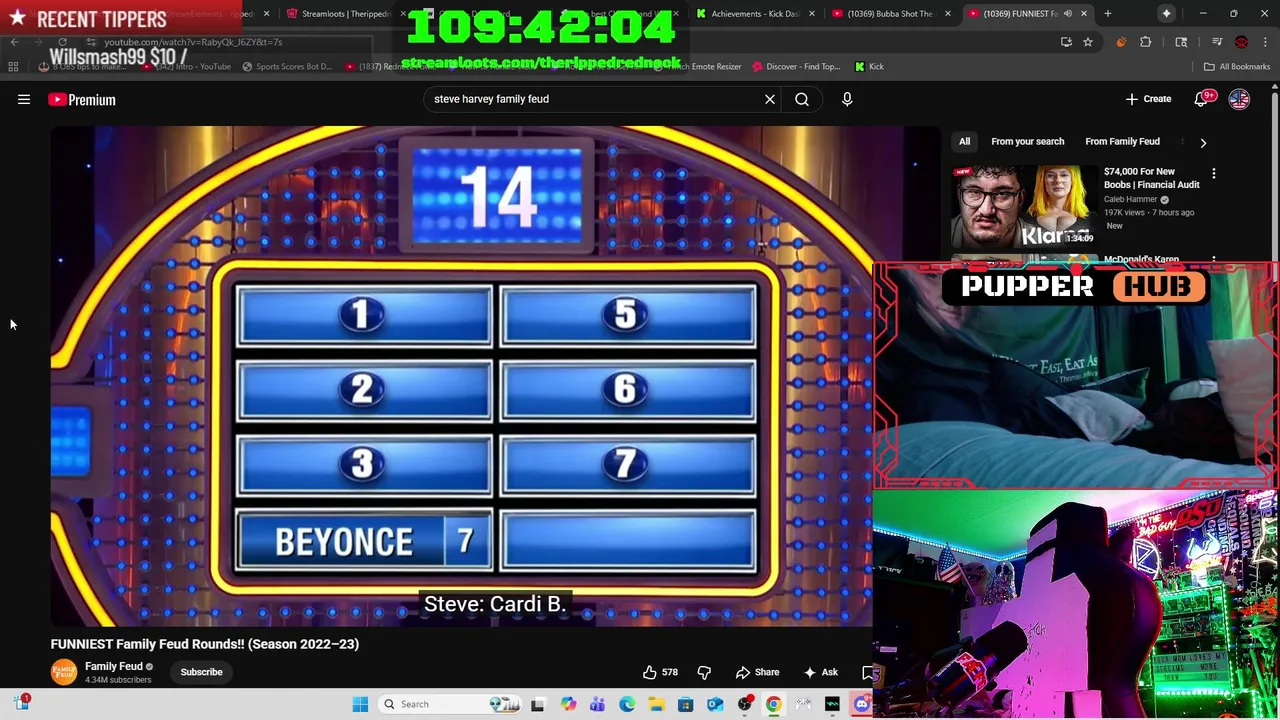Click the Family Feud video player
The width and height of the screenshot is (1280, 720).
click(x=461, y=376)
